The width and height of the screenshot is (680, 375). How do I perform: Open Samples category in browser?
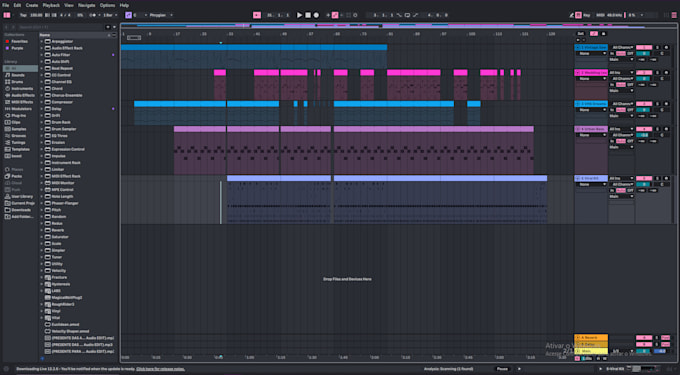[x=19, y=129]
